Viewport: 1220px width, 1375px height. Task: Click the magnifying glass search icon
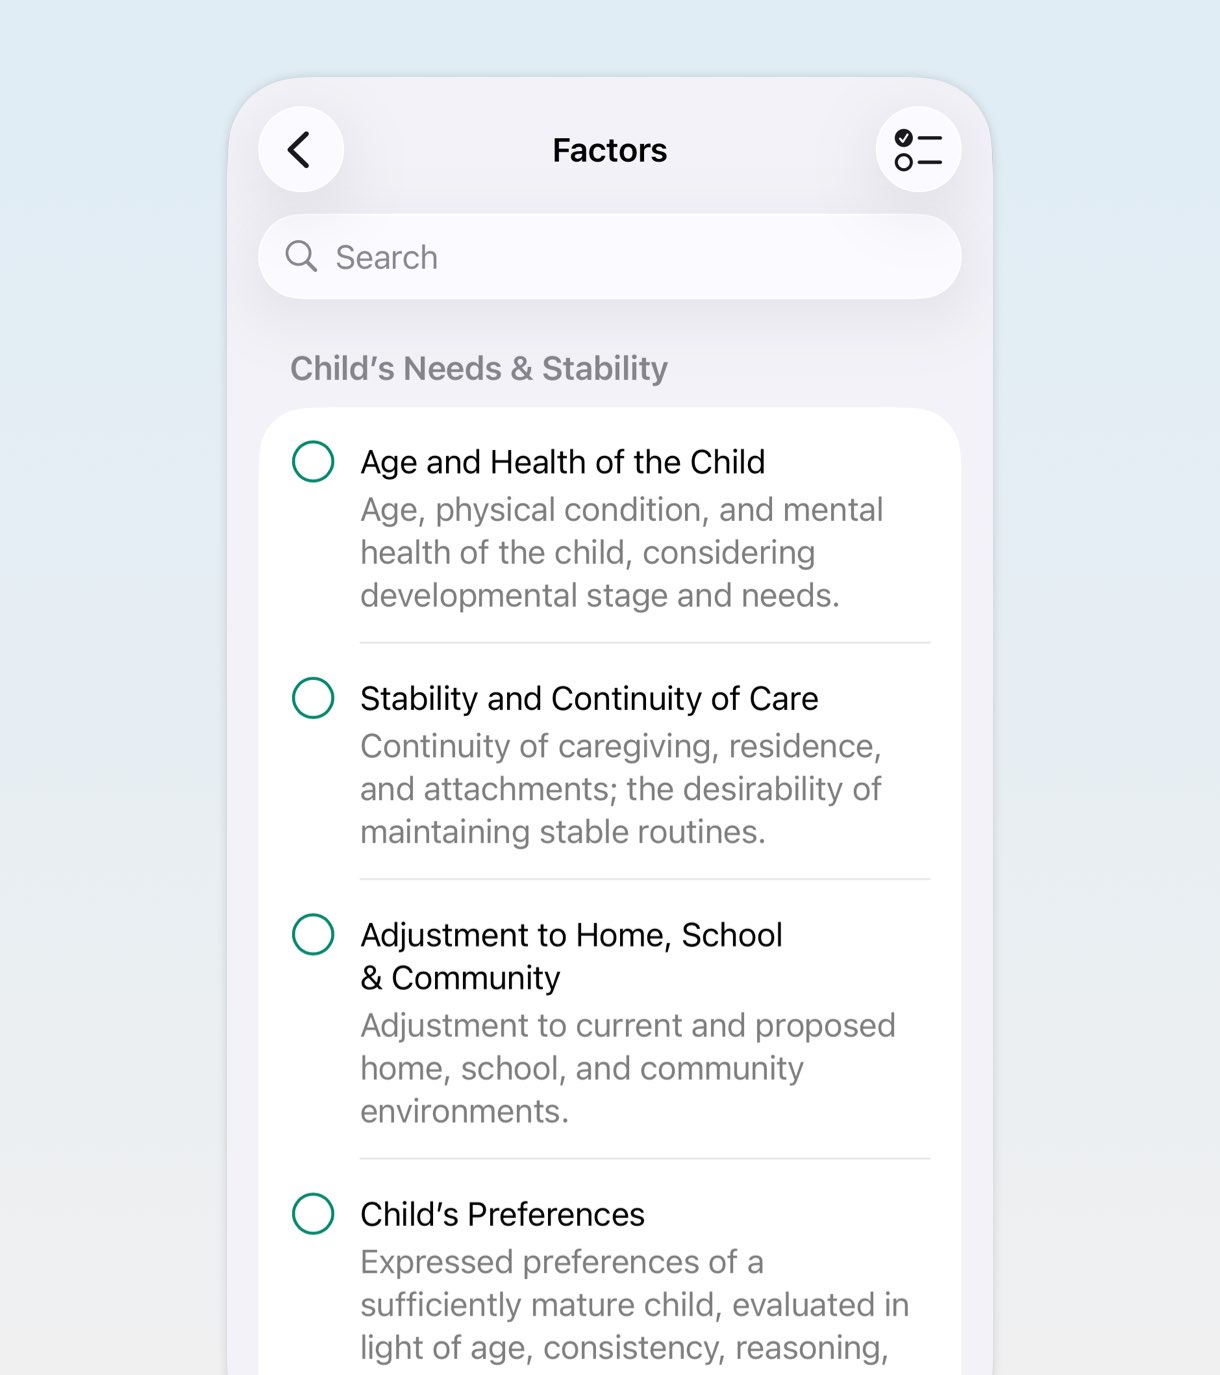pyautogui.click(x=301, y=257)
